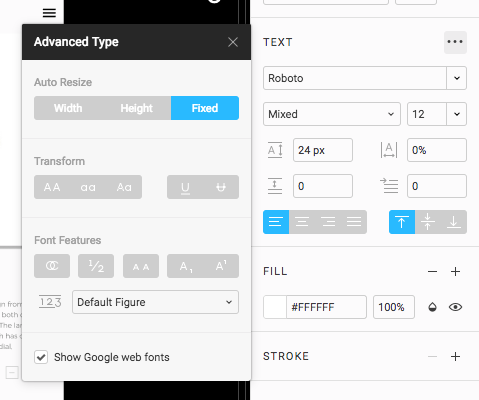This screenshot has width=479, height=400.
Task: Click the paragraph indent icon
Action: (389, 186)
